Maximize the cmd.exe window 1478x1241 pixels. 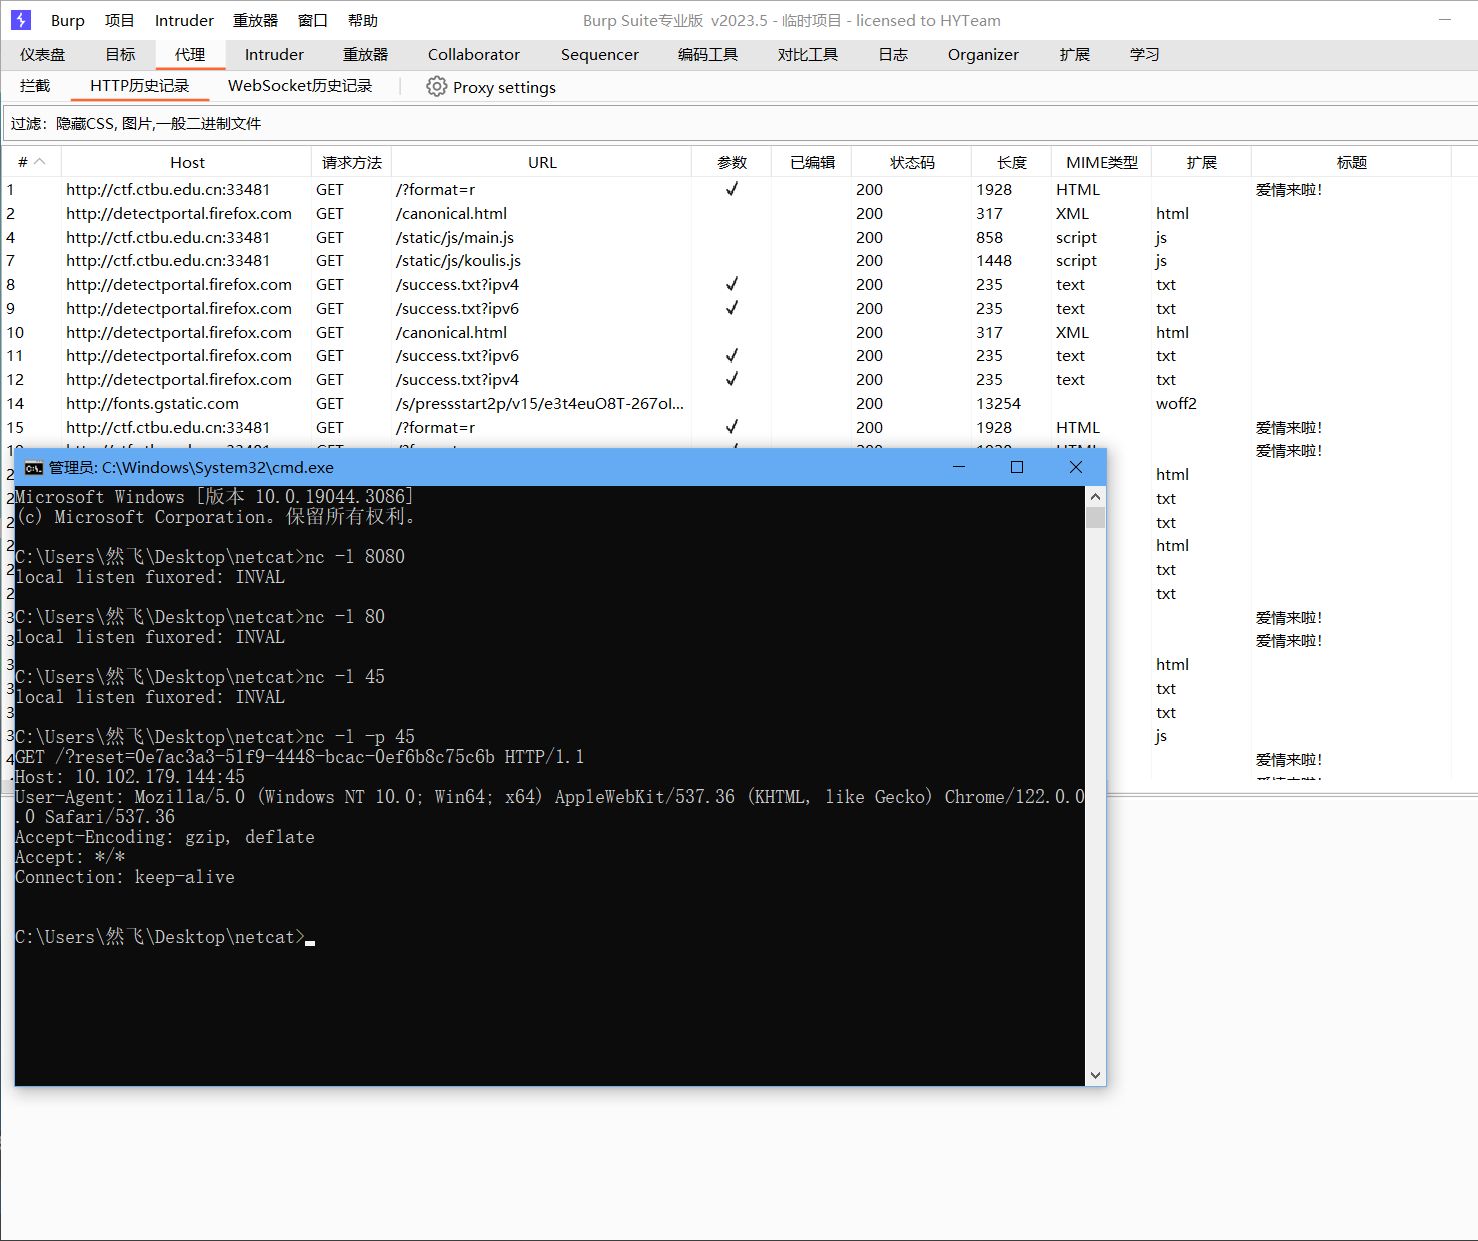[x=1017, y=467]
